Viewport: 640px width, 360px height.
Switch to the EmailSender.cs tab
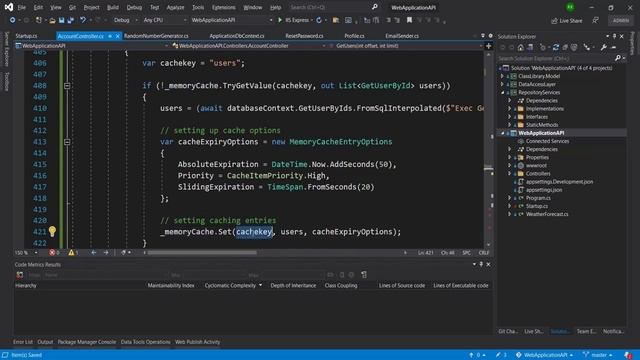[402, 36]
